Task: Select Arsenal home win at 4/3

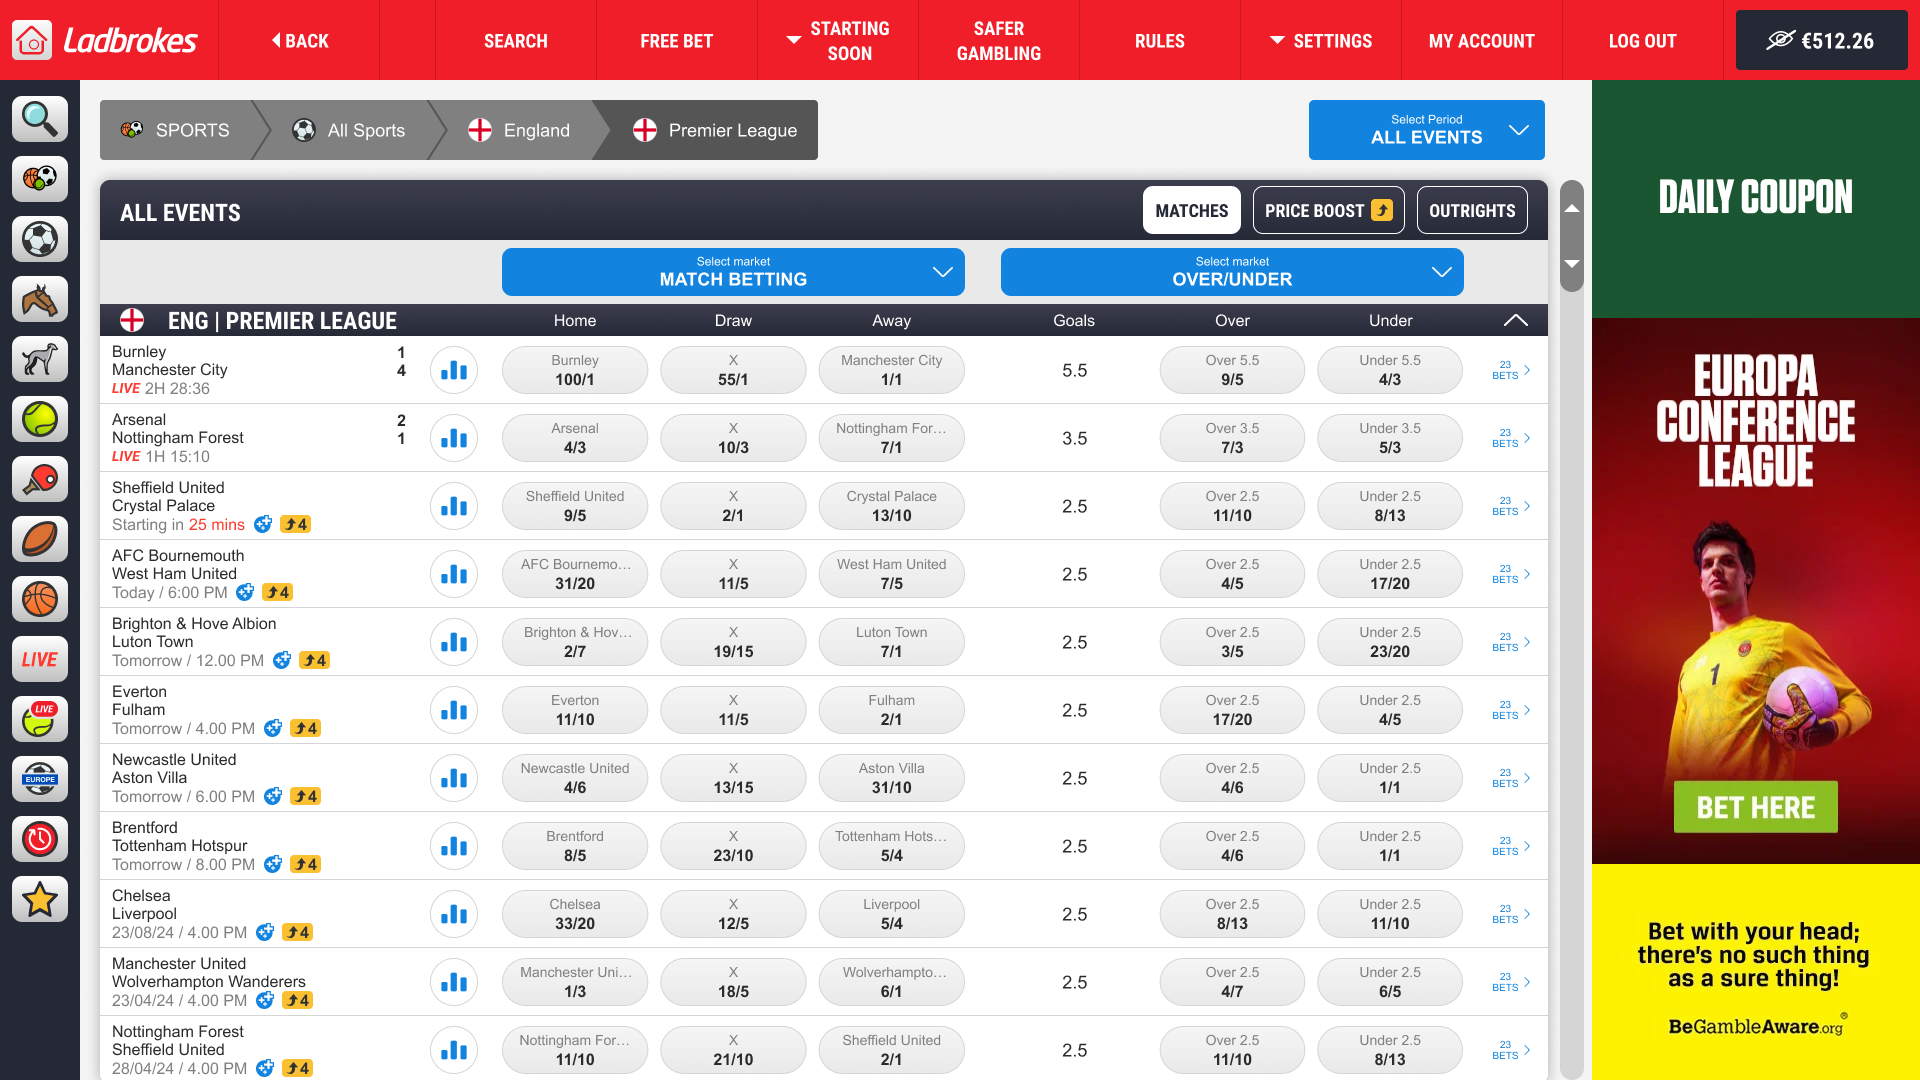Action: [575, 438]
